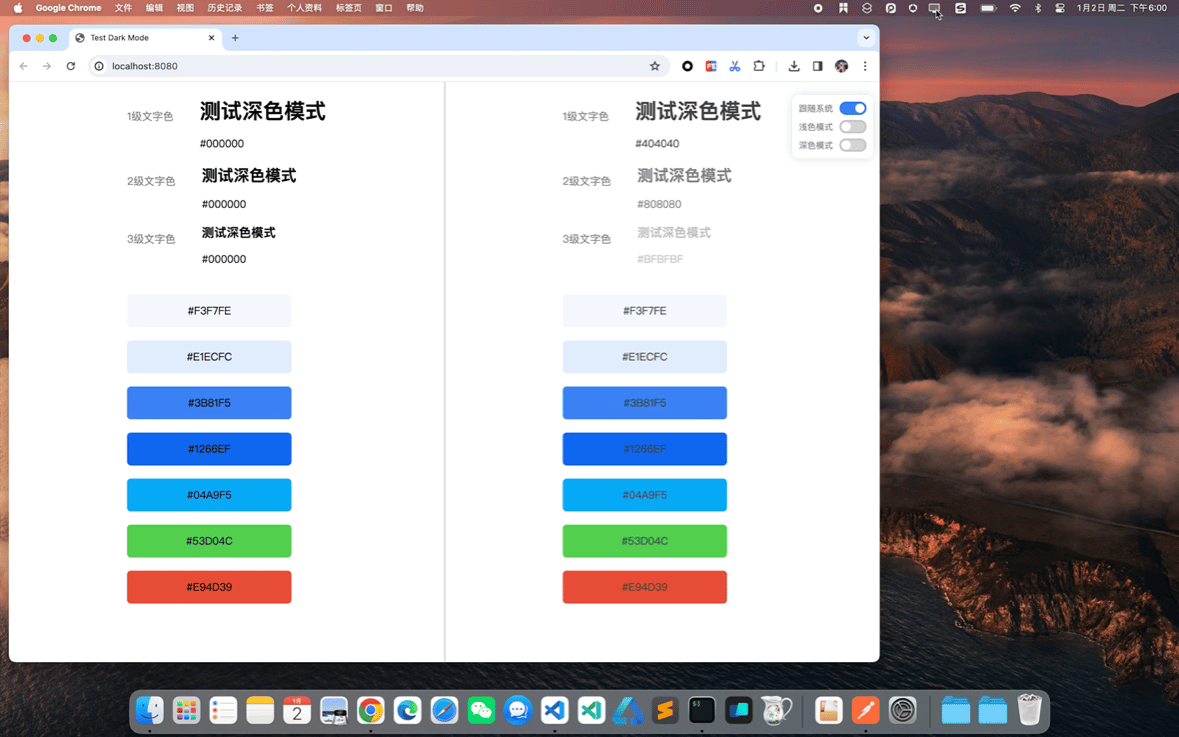Click left panel #04A9F5 swatch
Viewport: 1179px width, 737px height.
click(209, 495)
